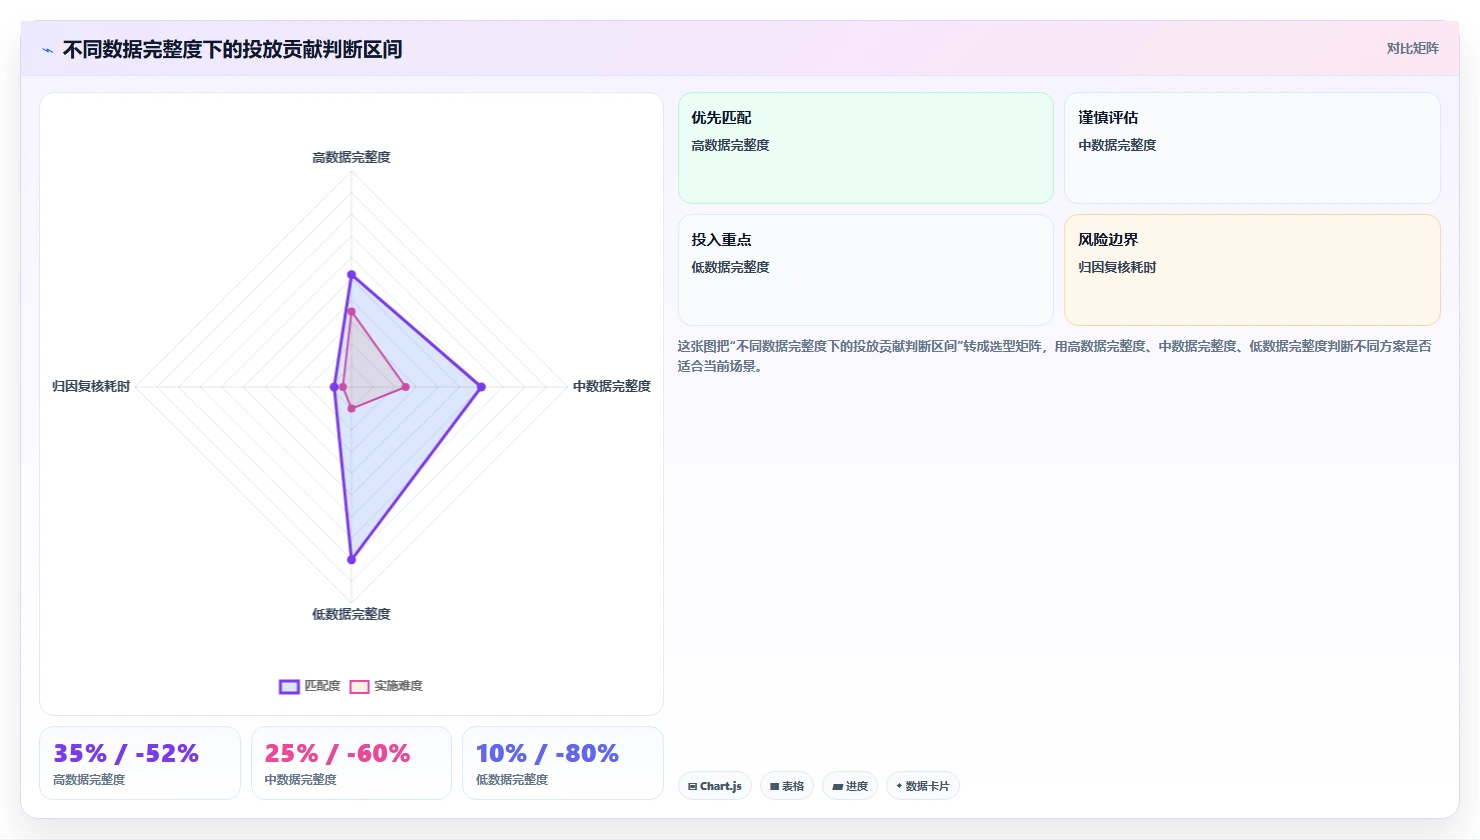1480x840 pixels.
Task: Select the 谨慎评估 card
Action: pyautogui.click(x=1252, y=148)
